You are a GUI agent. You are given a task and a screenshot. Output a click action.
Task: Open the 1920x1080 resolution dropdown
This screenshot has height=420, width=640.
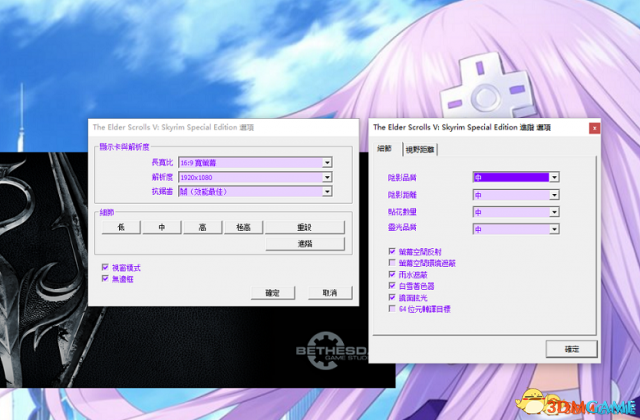pyautogui.click(x=255, y=177)
